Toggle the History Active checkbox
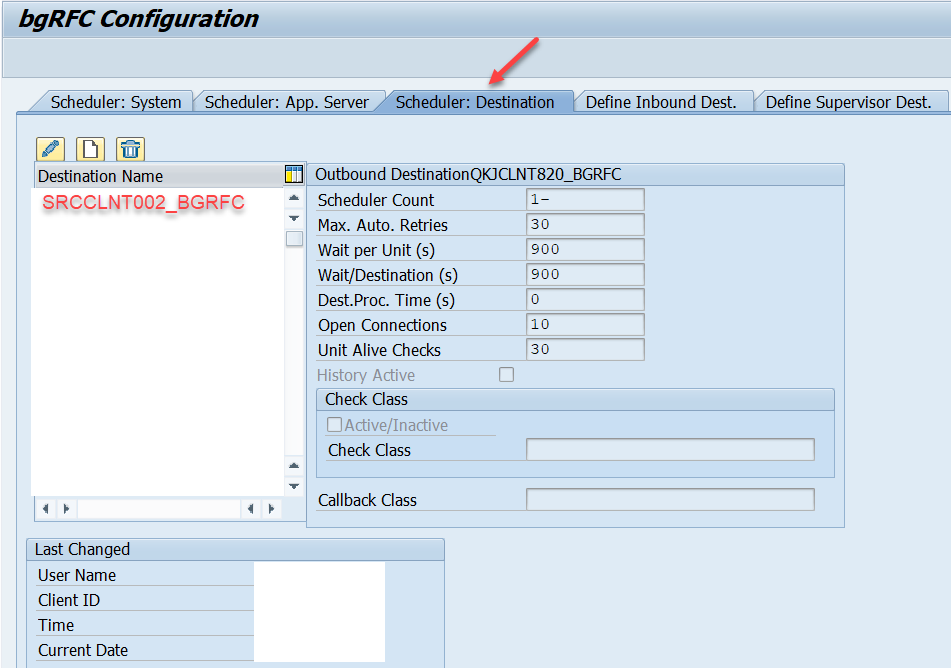Image resolution: width=951 pixels, height=668 pixels. point(506,374)
